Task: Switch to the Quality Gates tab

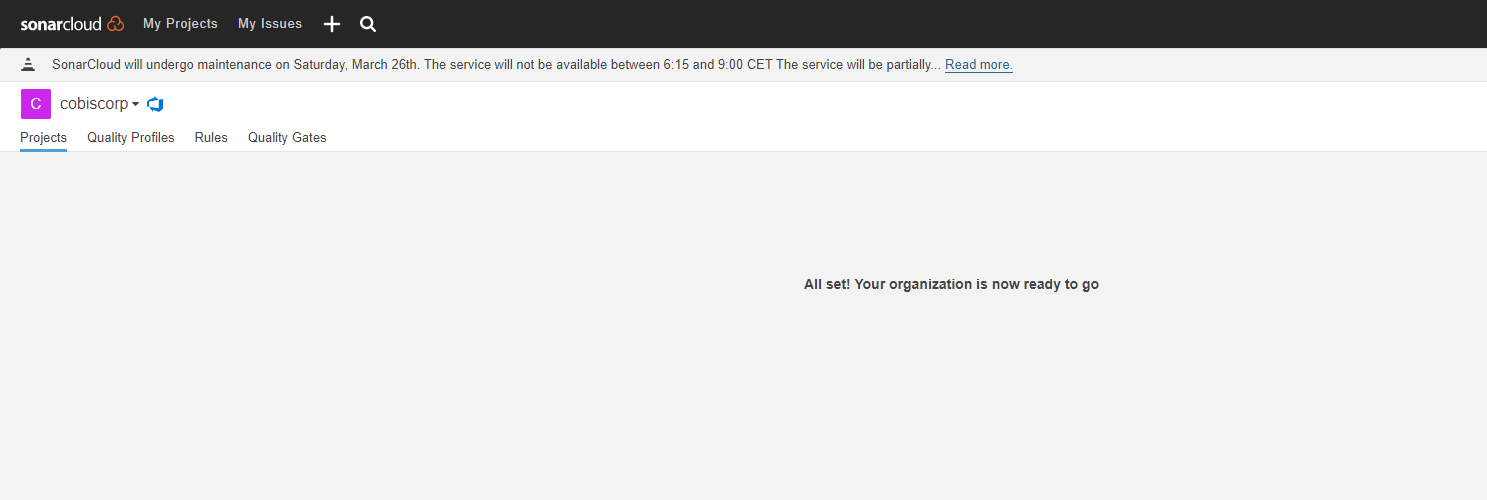Action: 287,138
